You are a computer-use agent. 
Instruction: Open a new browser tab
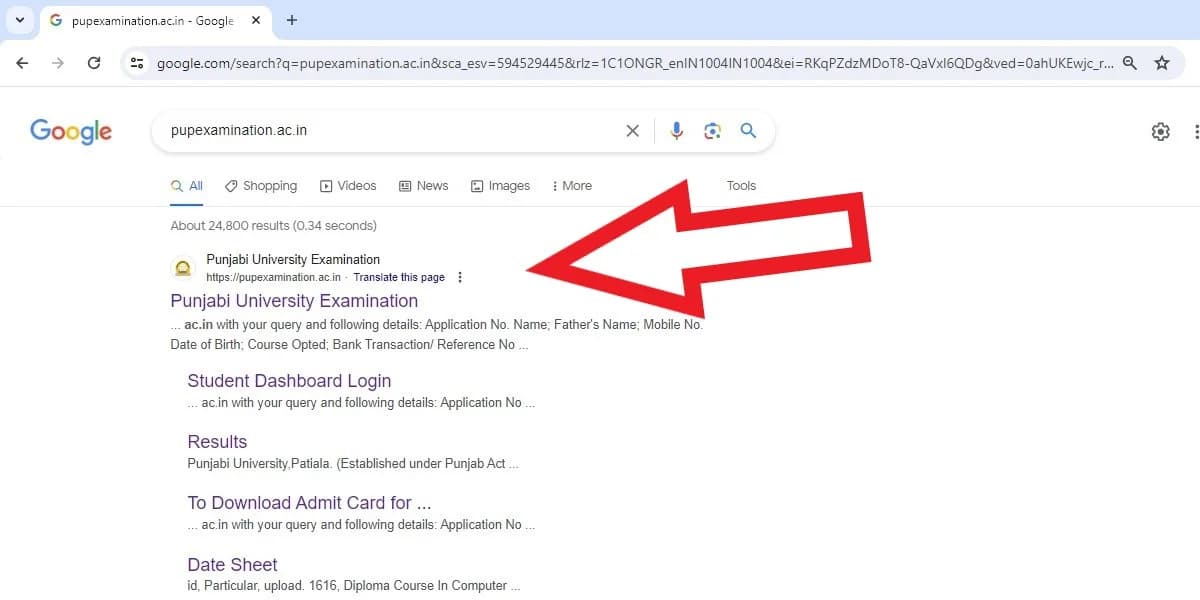pyautogui.click(x=292, y=20)
